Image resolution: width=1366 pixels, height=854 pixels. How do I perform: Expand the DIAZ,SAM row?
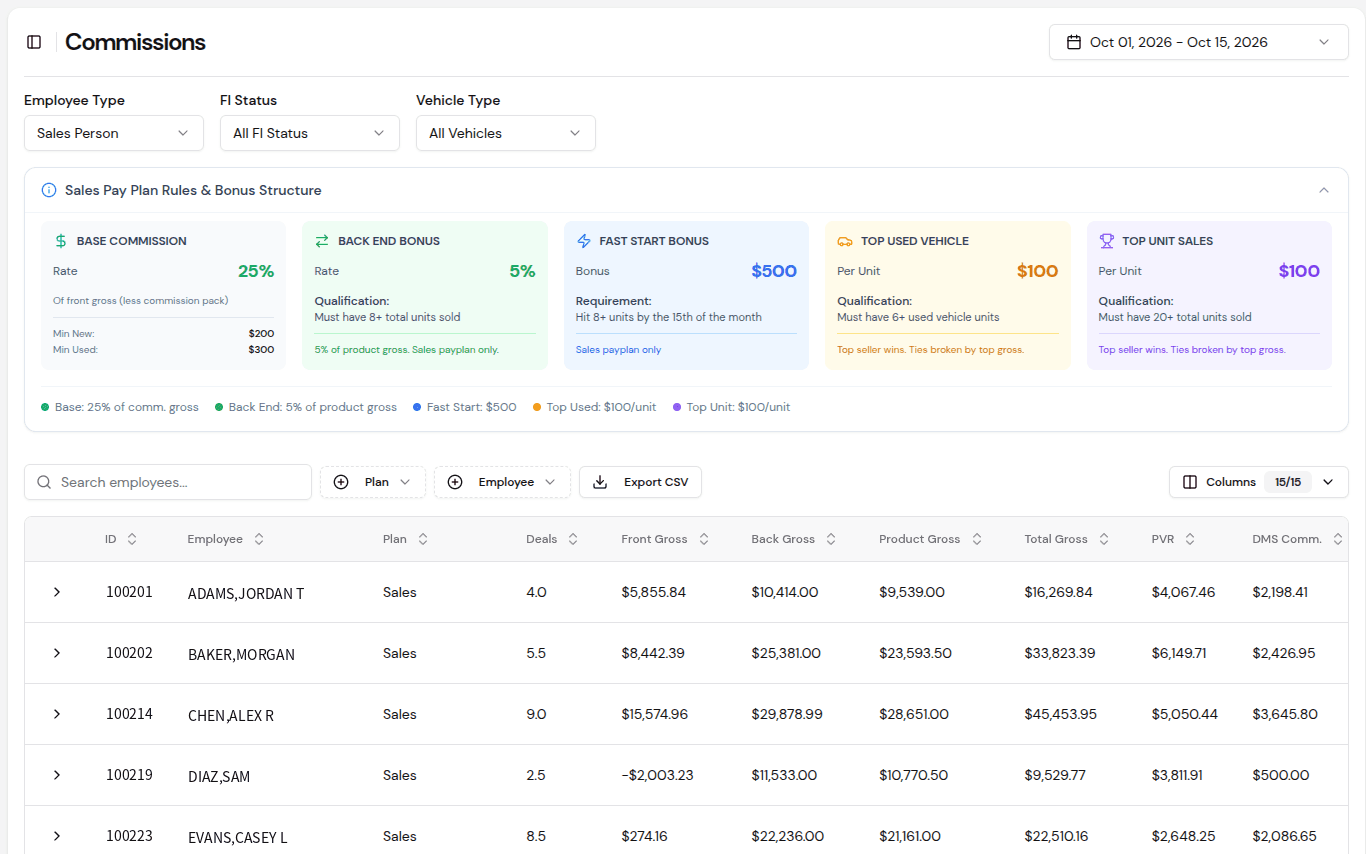pos(57,775)
